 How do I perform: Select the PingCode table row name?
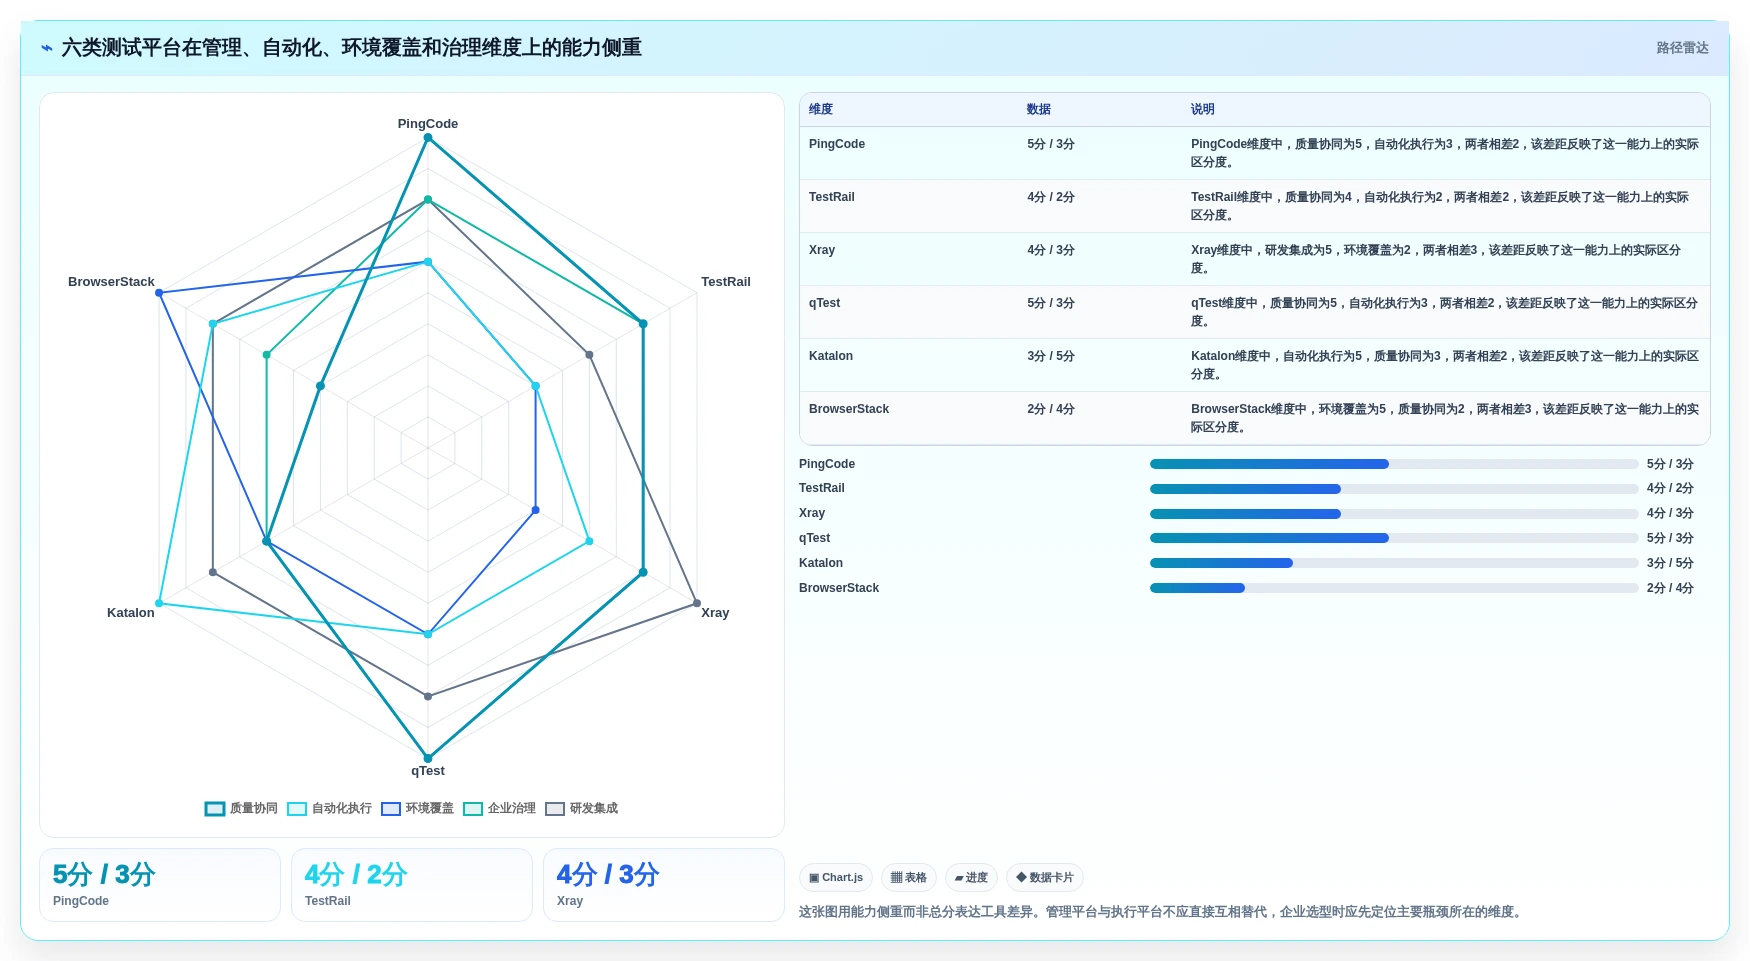(x=837, y=144)
